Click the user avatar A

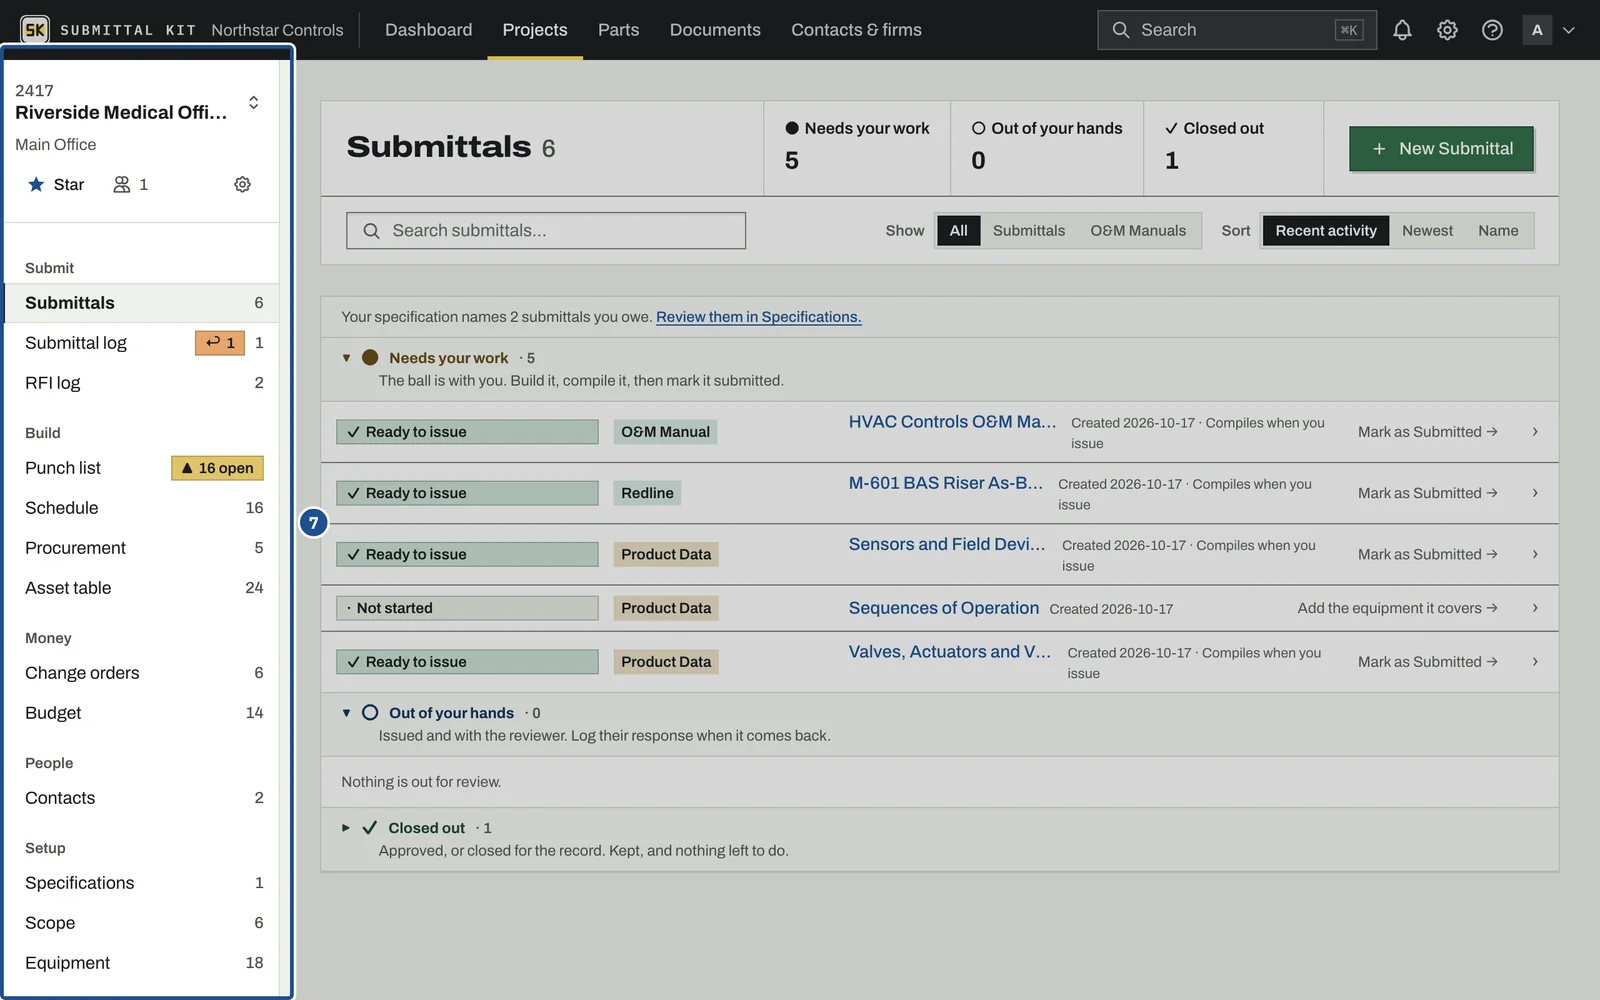pos(1537,30)
